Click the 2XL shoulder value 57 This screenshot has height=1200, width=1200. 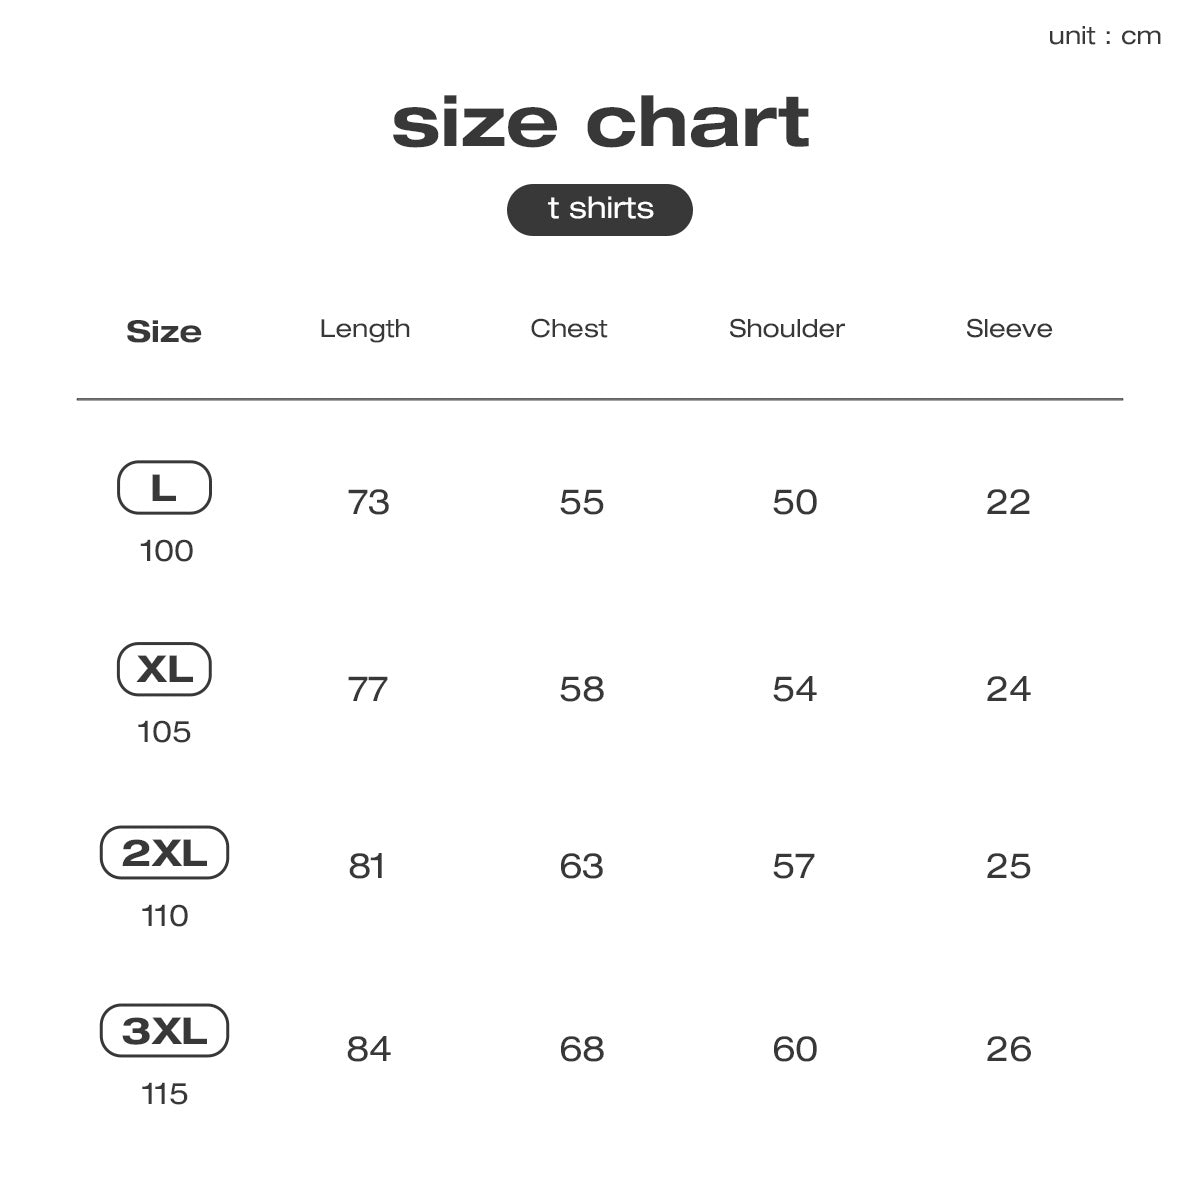pyautogui.click(x=793, y=866)
